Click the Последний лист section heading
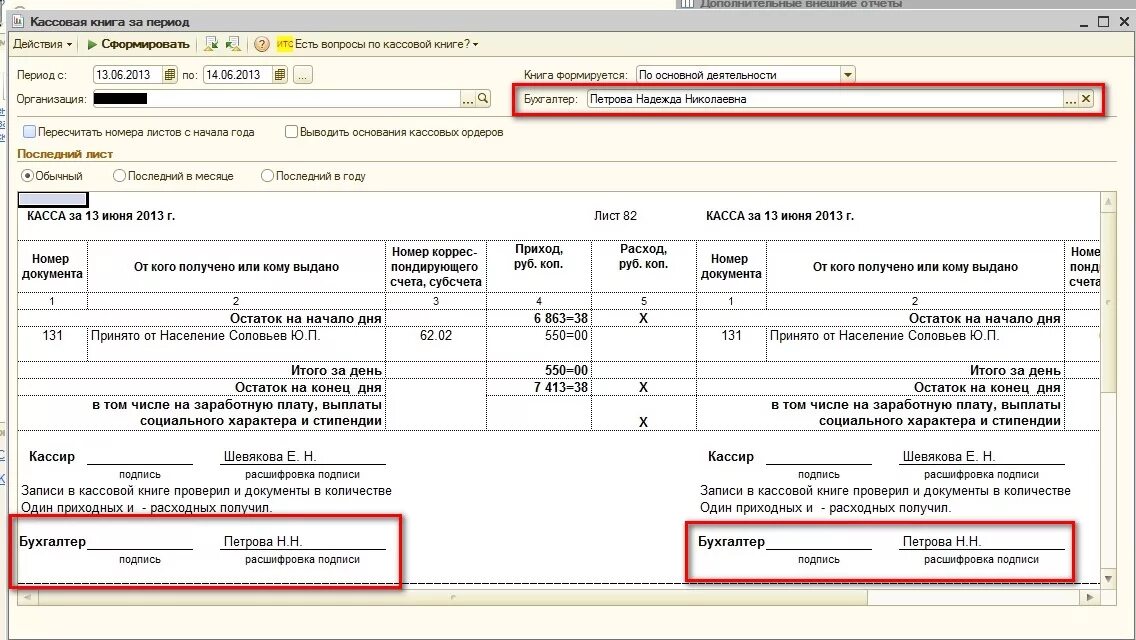This screenshot has height=640, width=1136. pyautogui.click(x=65, y=154)
